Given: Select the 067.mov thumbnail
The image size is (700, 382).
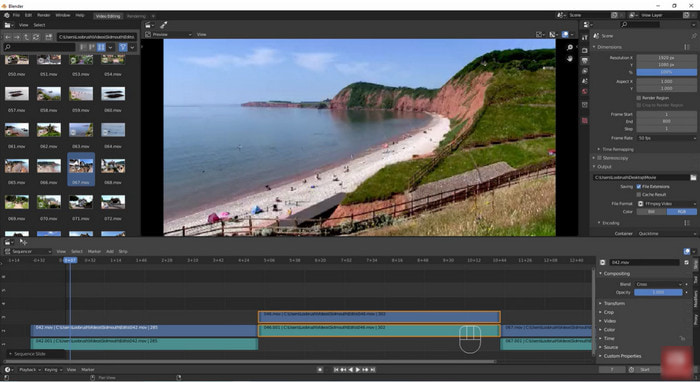Looking at the screenshot, I should [x=81, y=169].
